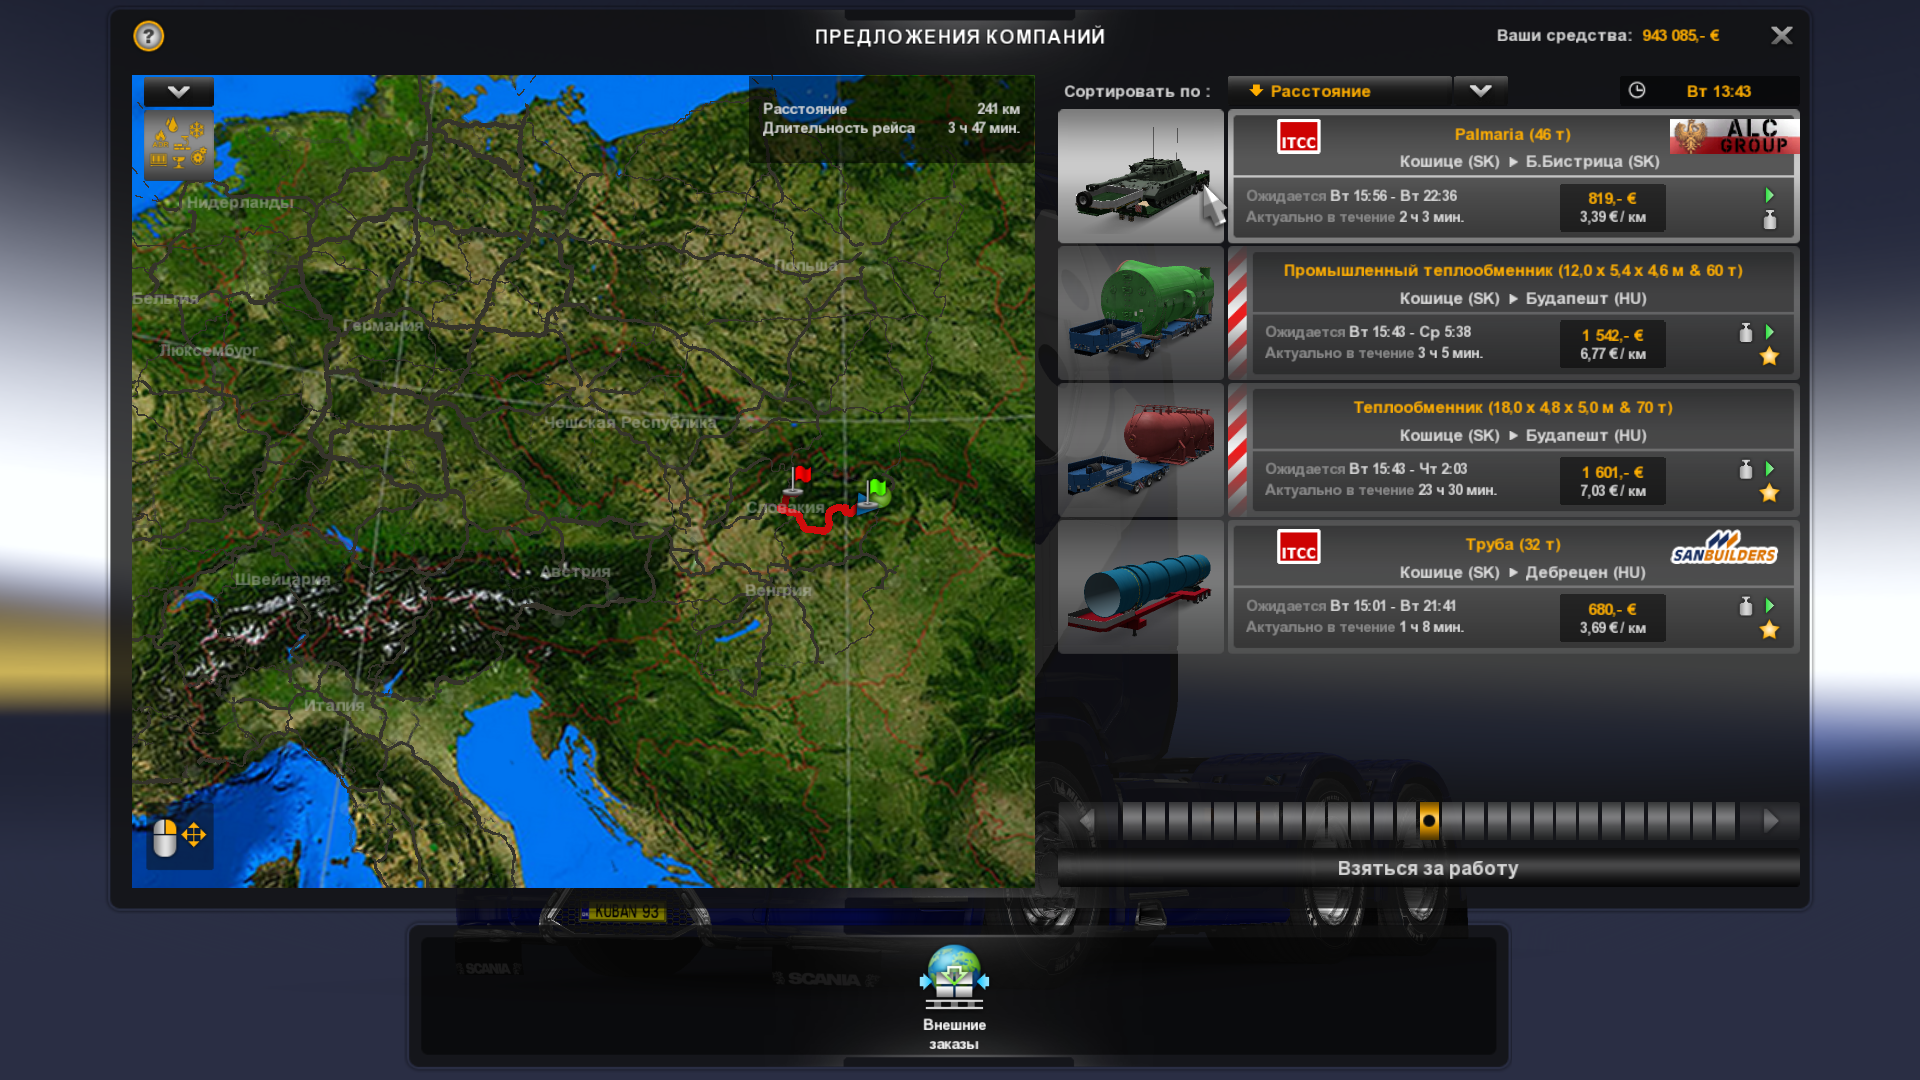
Task: Open the sort order dropdown arrow
Action: [1480, 91]
